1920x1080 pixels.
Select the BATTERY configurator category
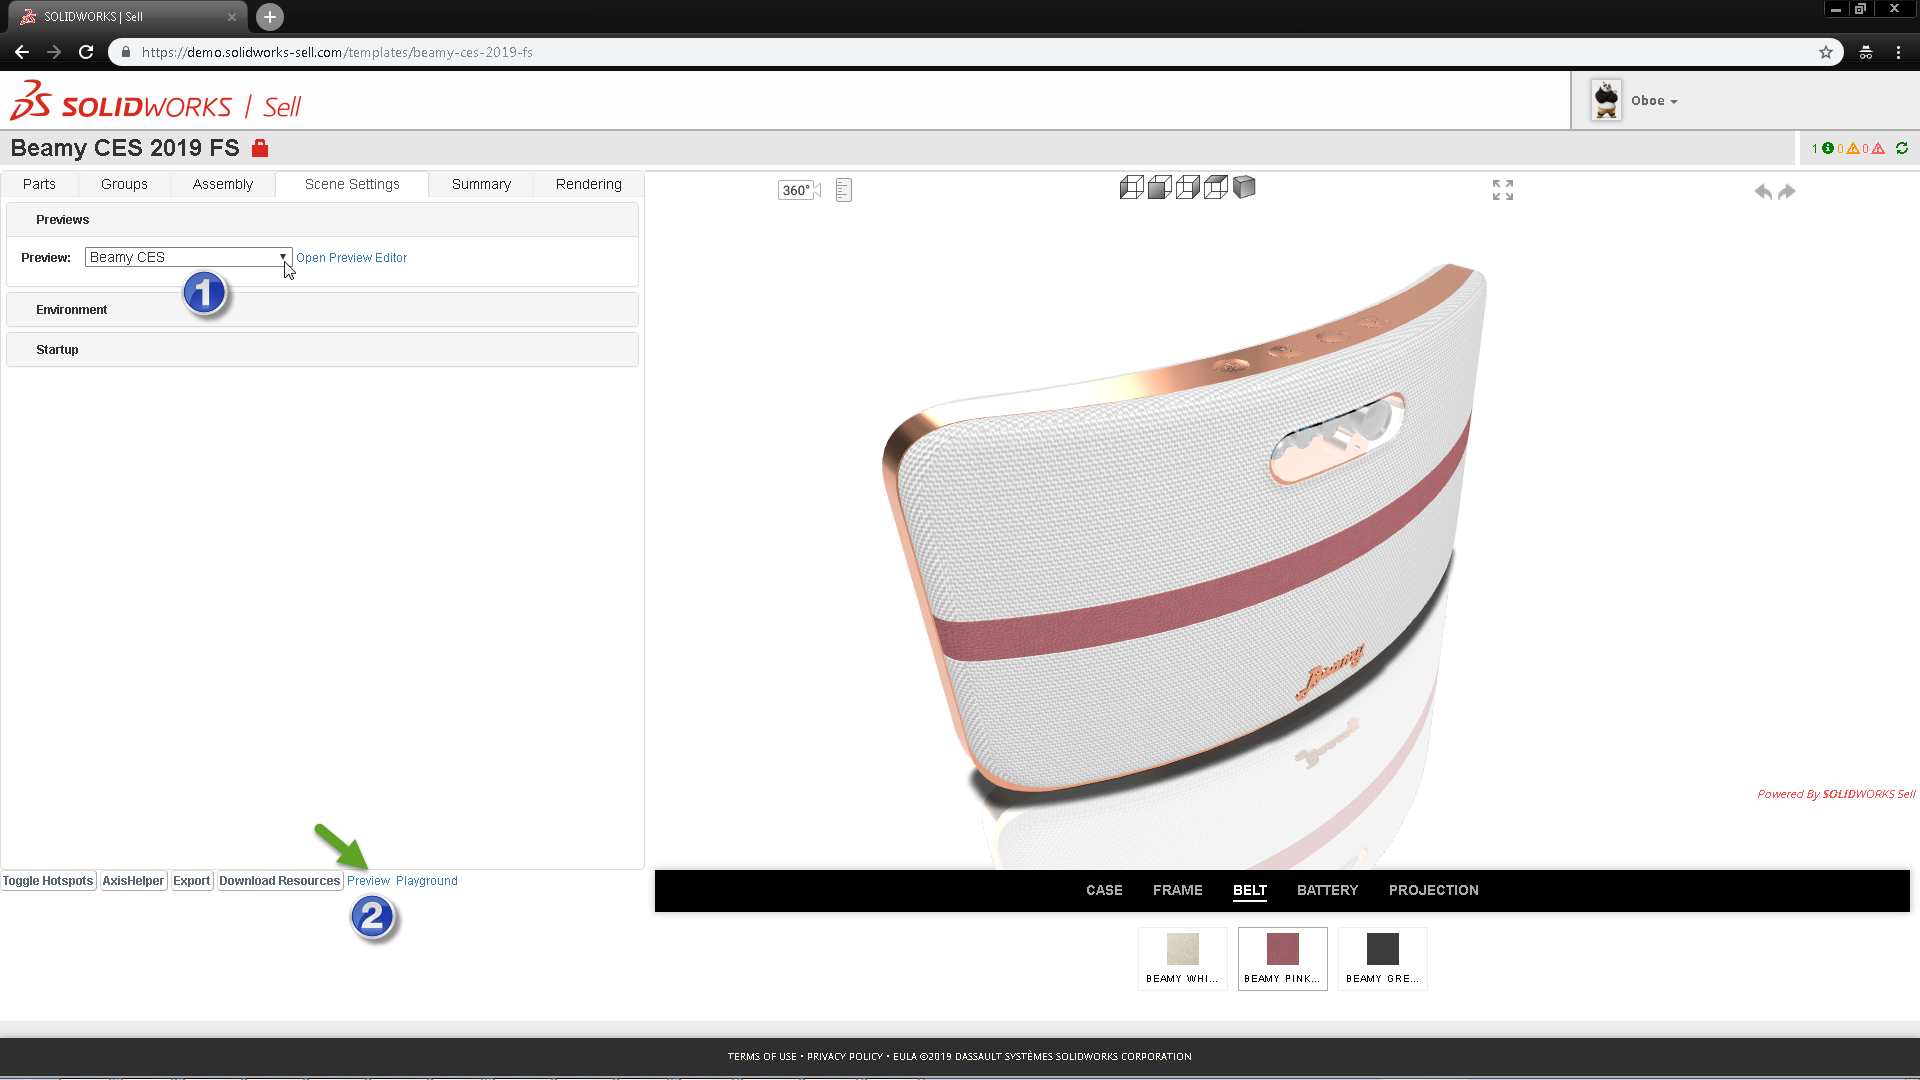tap(1327, 890)
